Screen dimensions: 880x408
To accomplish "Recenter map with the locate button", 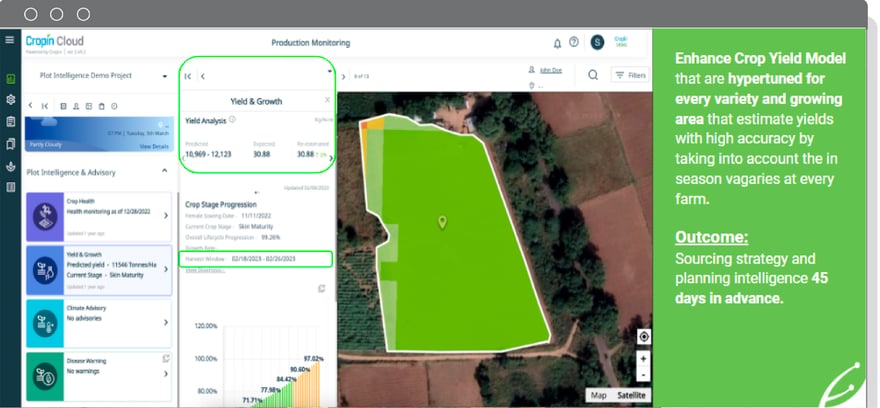I will point(644,337).
